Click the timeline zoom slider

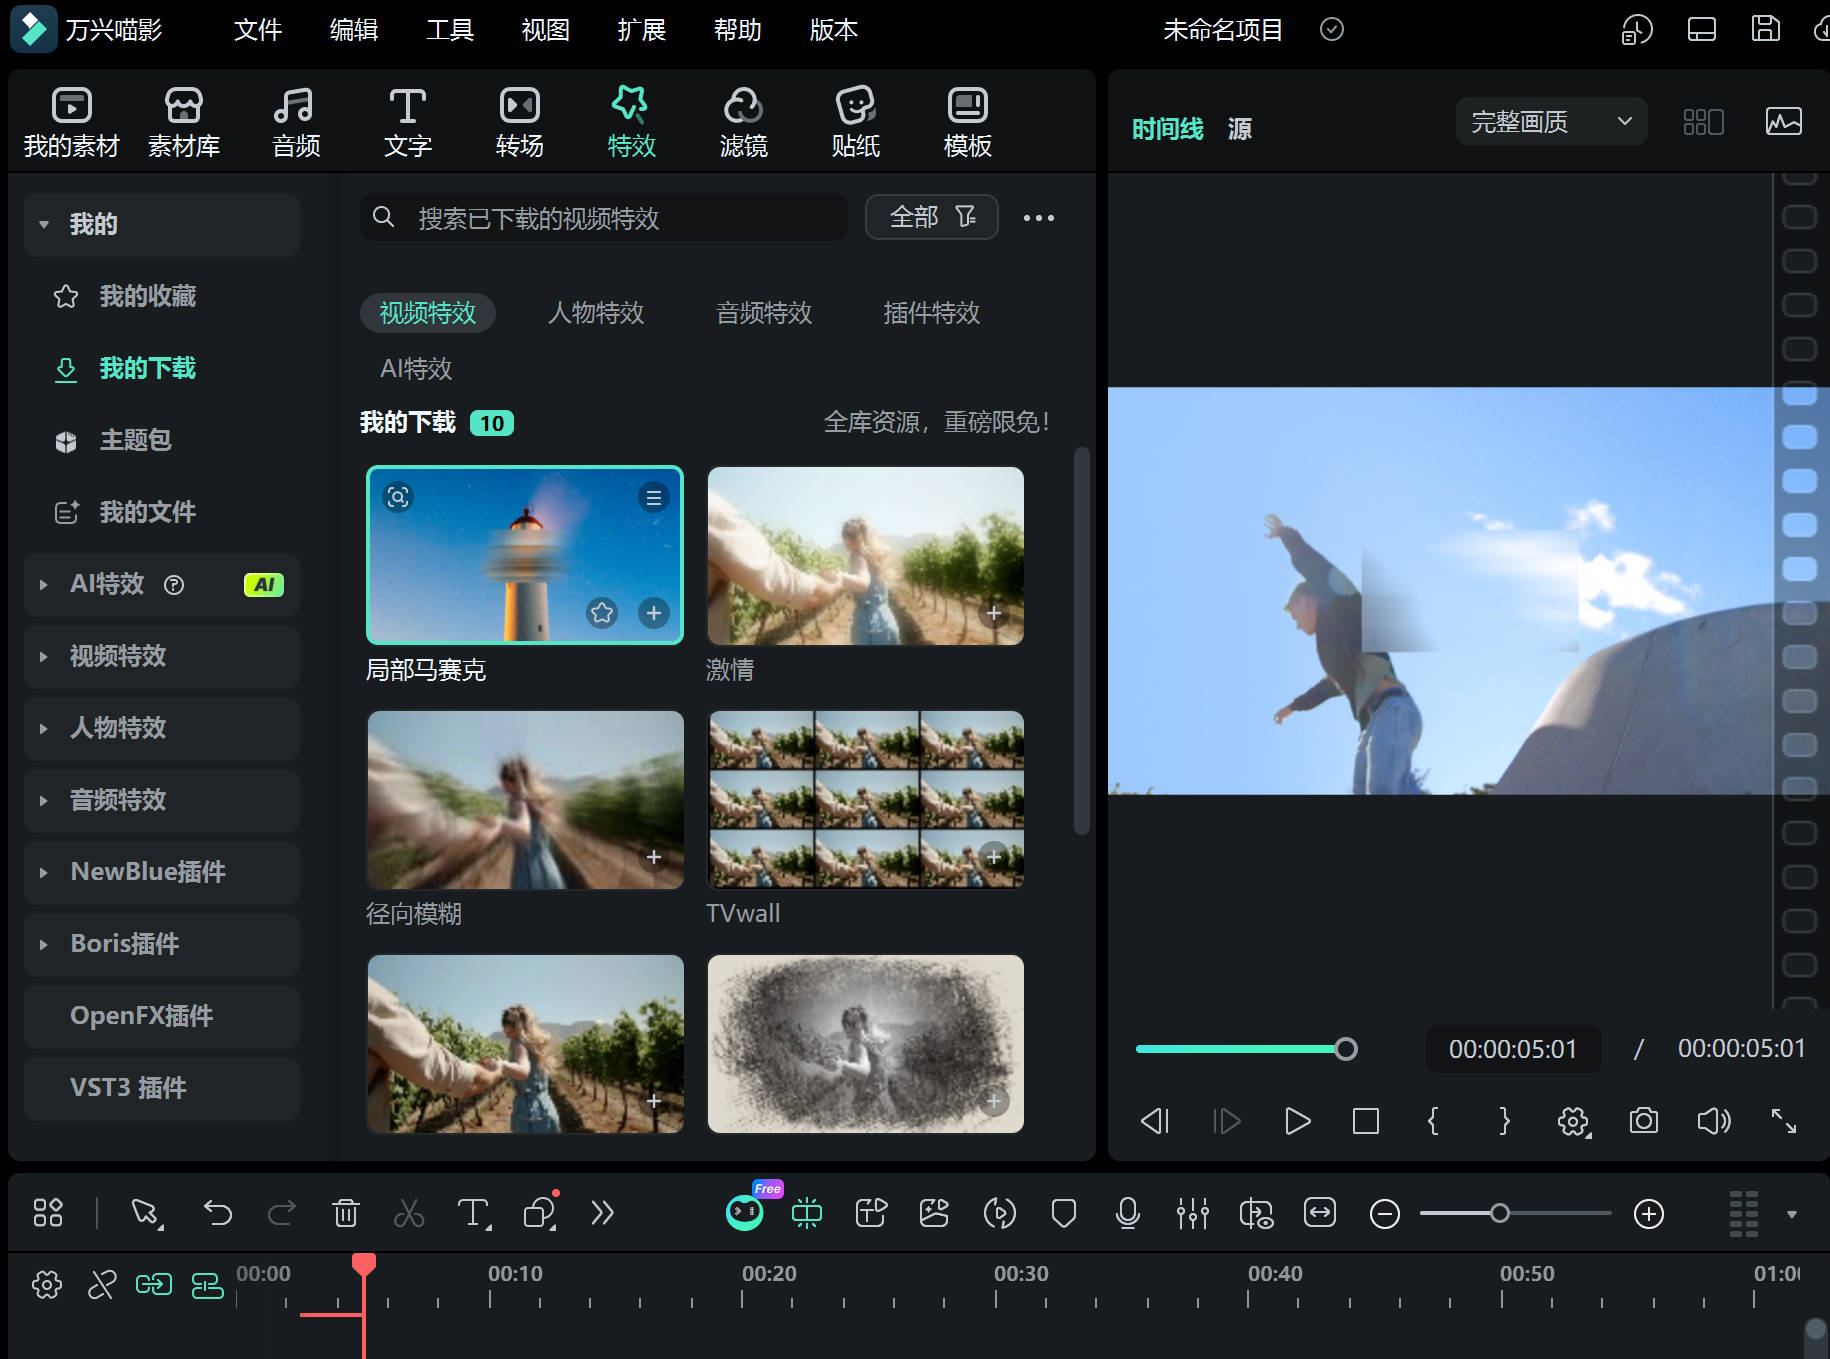pyautogui.click(x=1499, y=1213)
